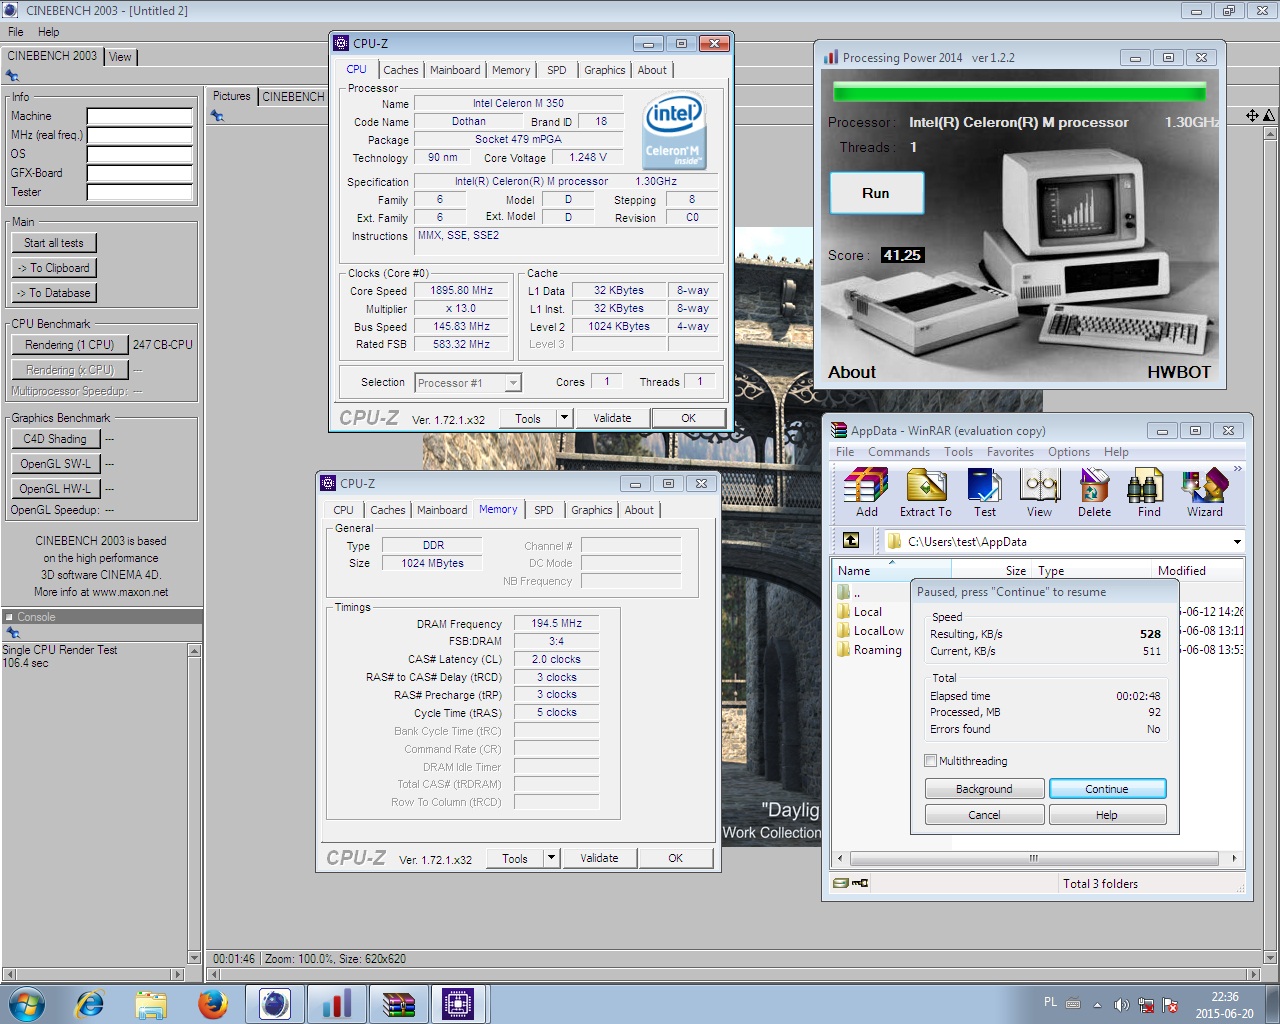Click the Machine input field in CINEBENCH
Screen dimensions: 1280x1024
pos(140,116)
